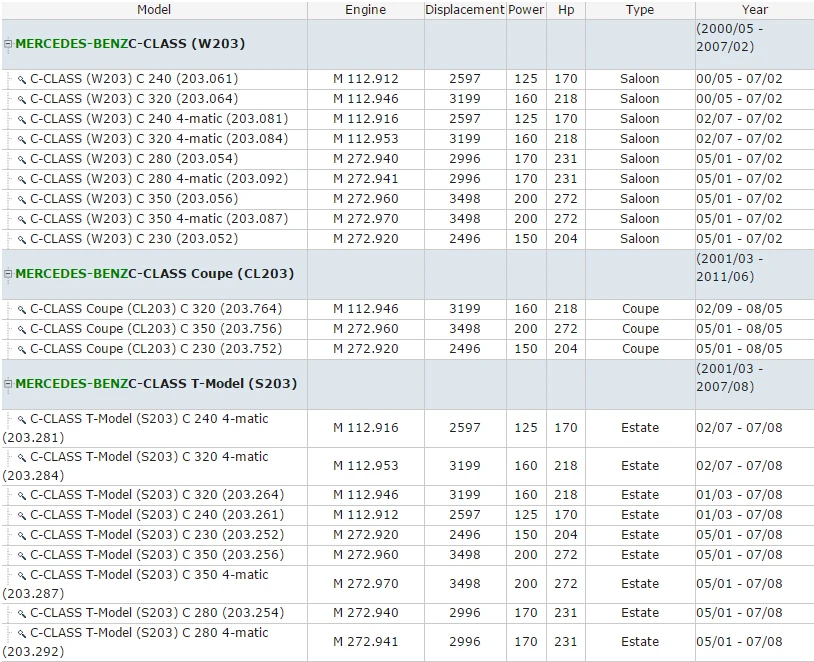The height and width of the screenshot is (662, 814).
Task: Click key icon for C 240 (203.061)
Action: coord(22,79)
